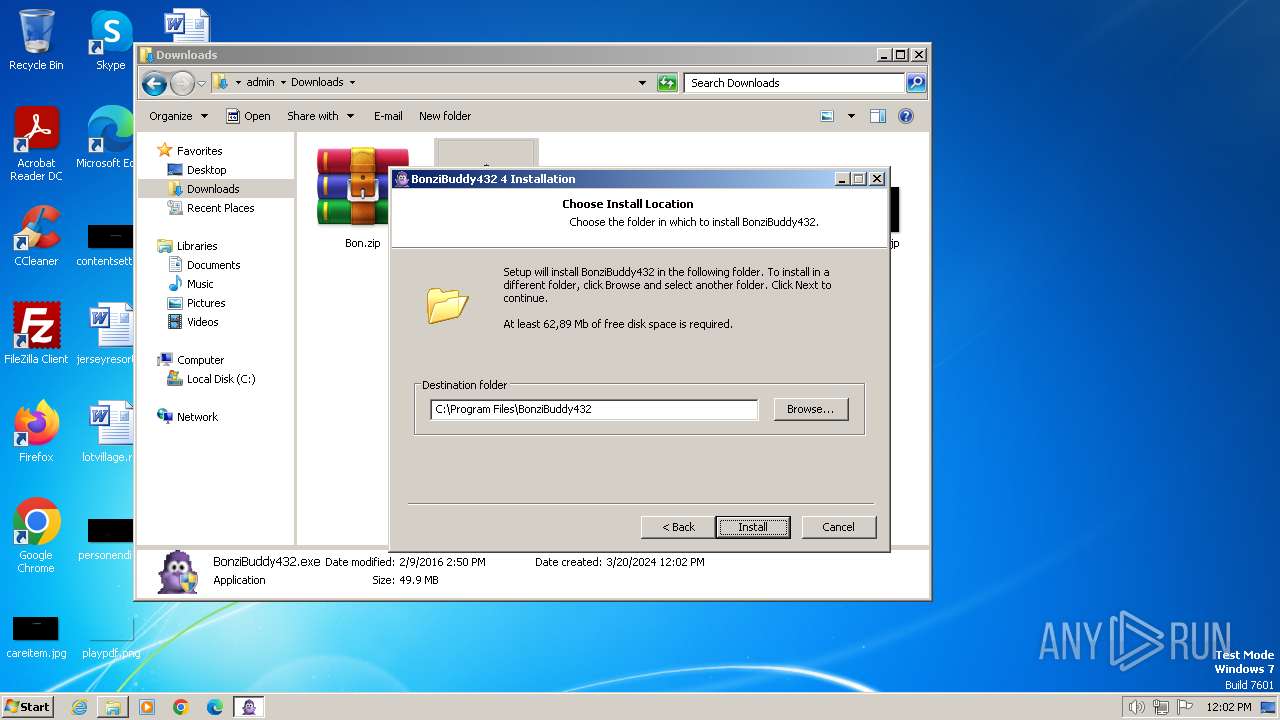Expand address bar history dropdown
1280x720 pixels.
point(642,83)
